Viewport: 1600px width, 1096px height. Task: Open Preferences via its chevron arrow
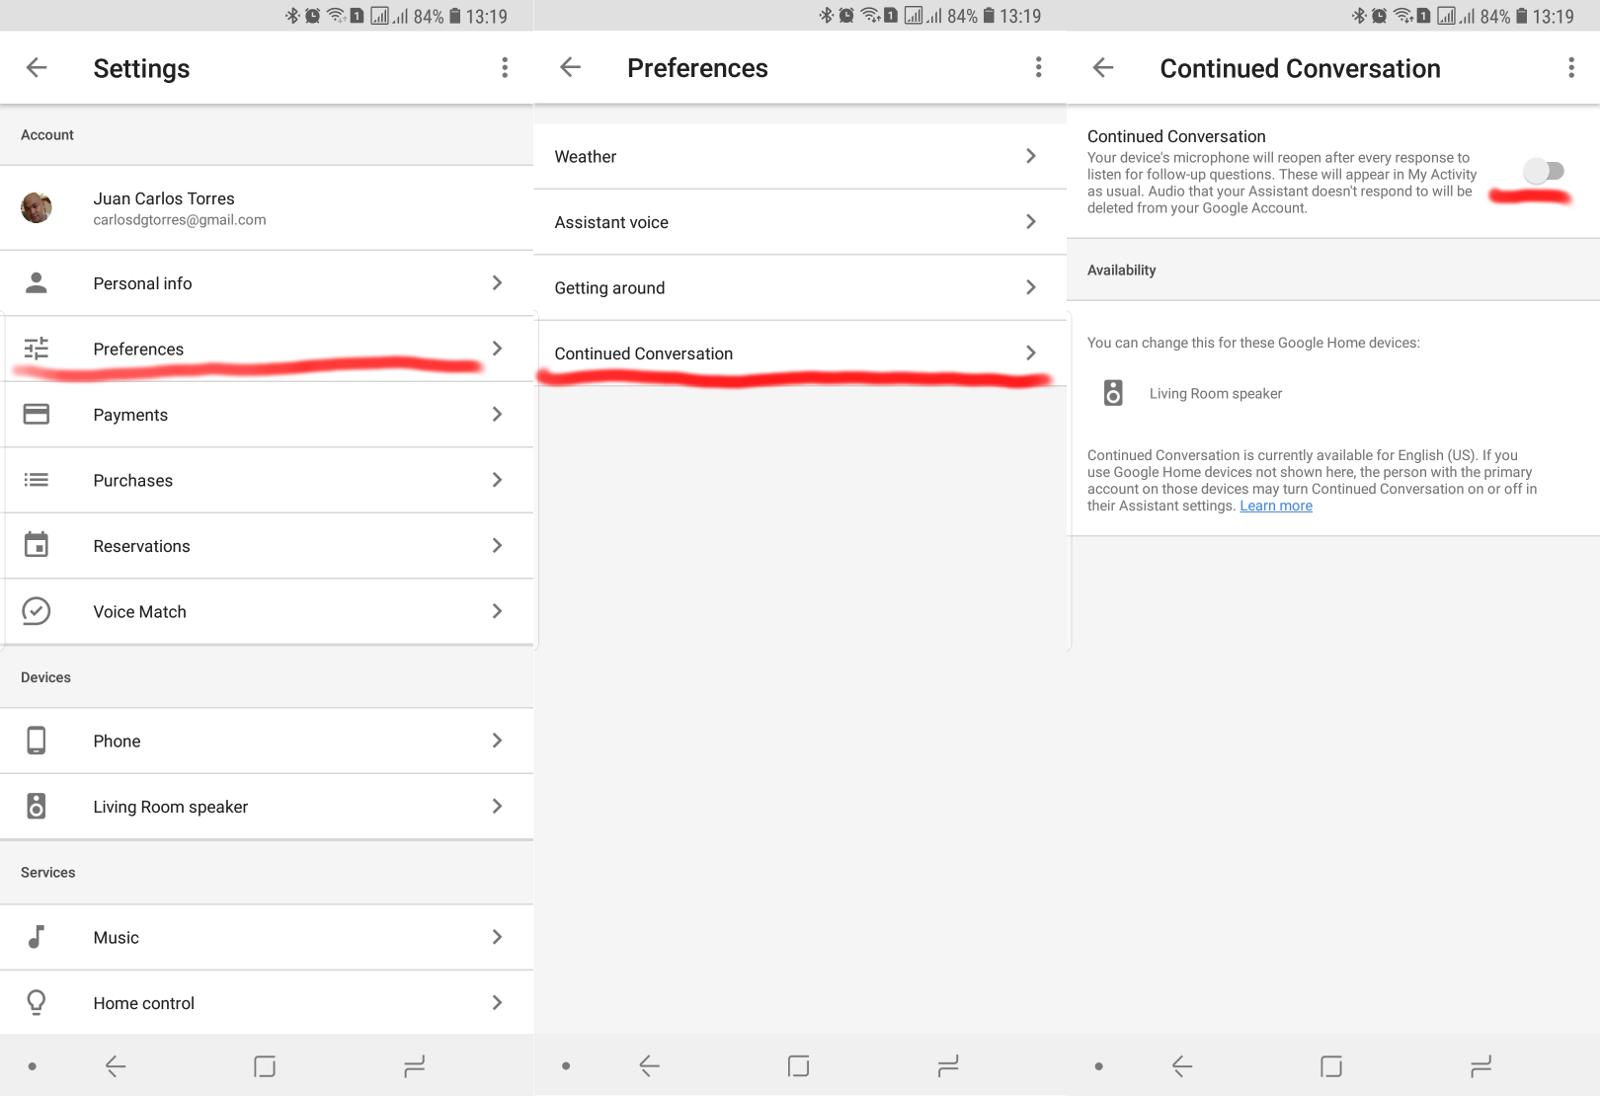coord(497,348)
